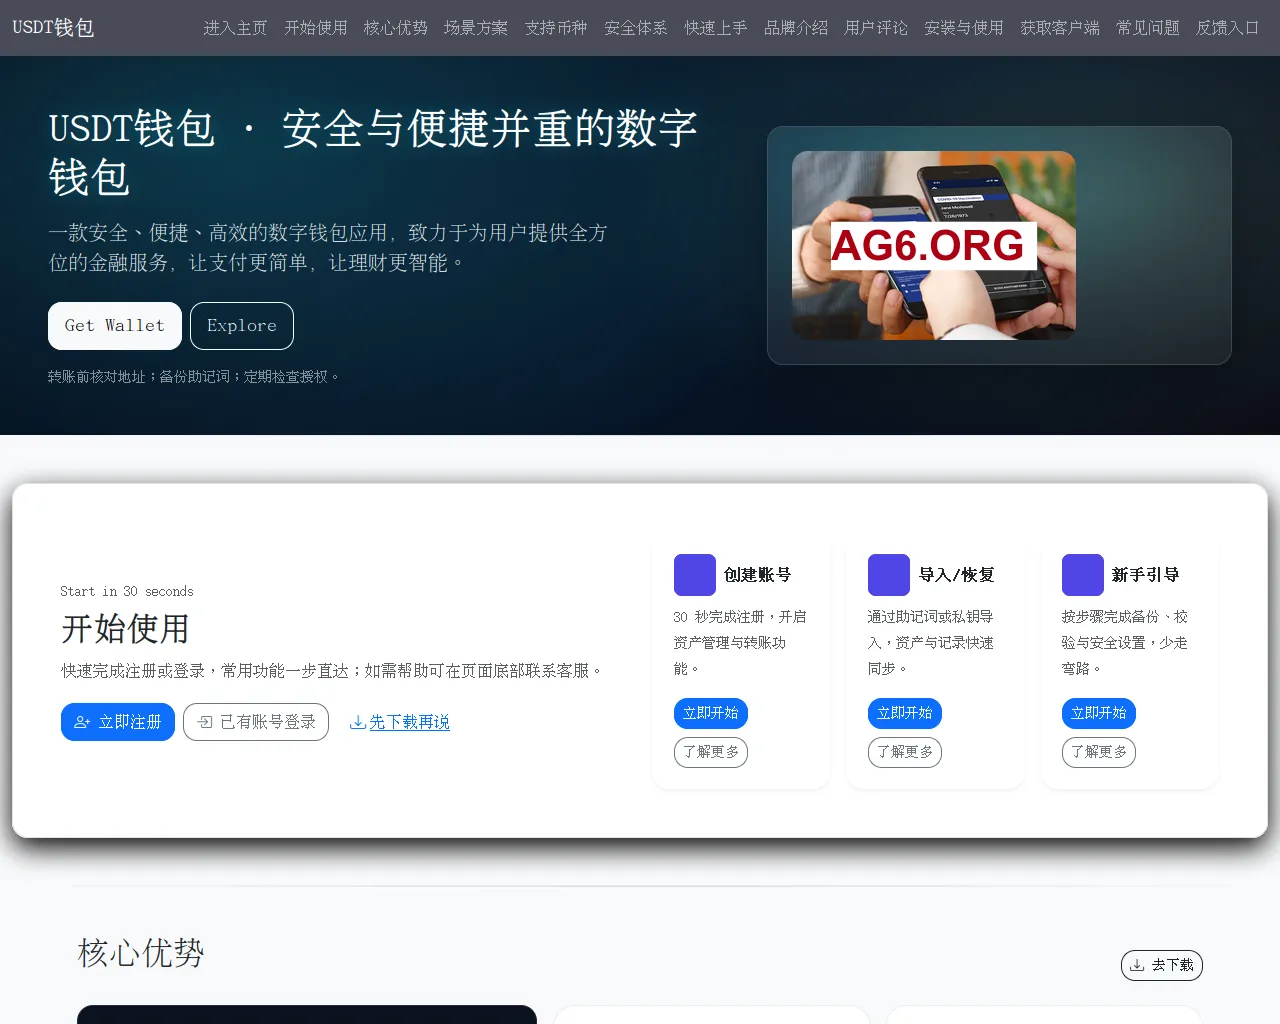The width and height of the screenshot is (1280, 1024).
Task: Click the blue 立即注册 button
Action: [x=118, y=722]
